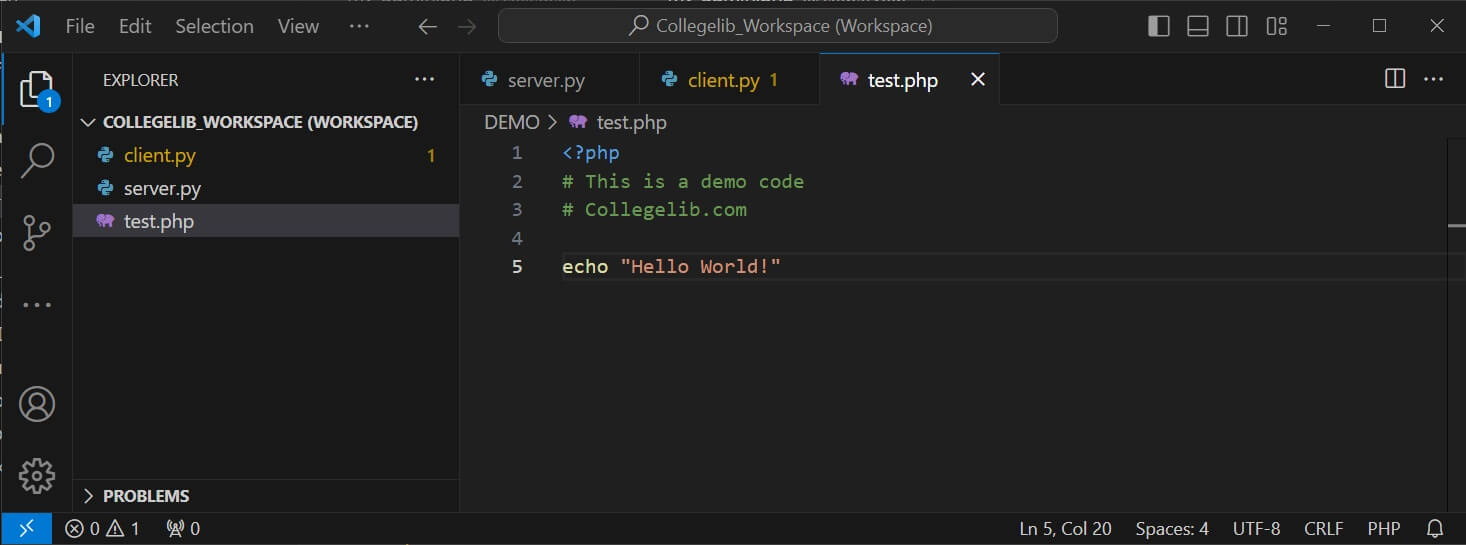
Task: Open the Customize Layout icon
Action: click(1276, 26)
